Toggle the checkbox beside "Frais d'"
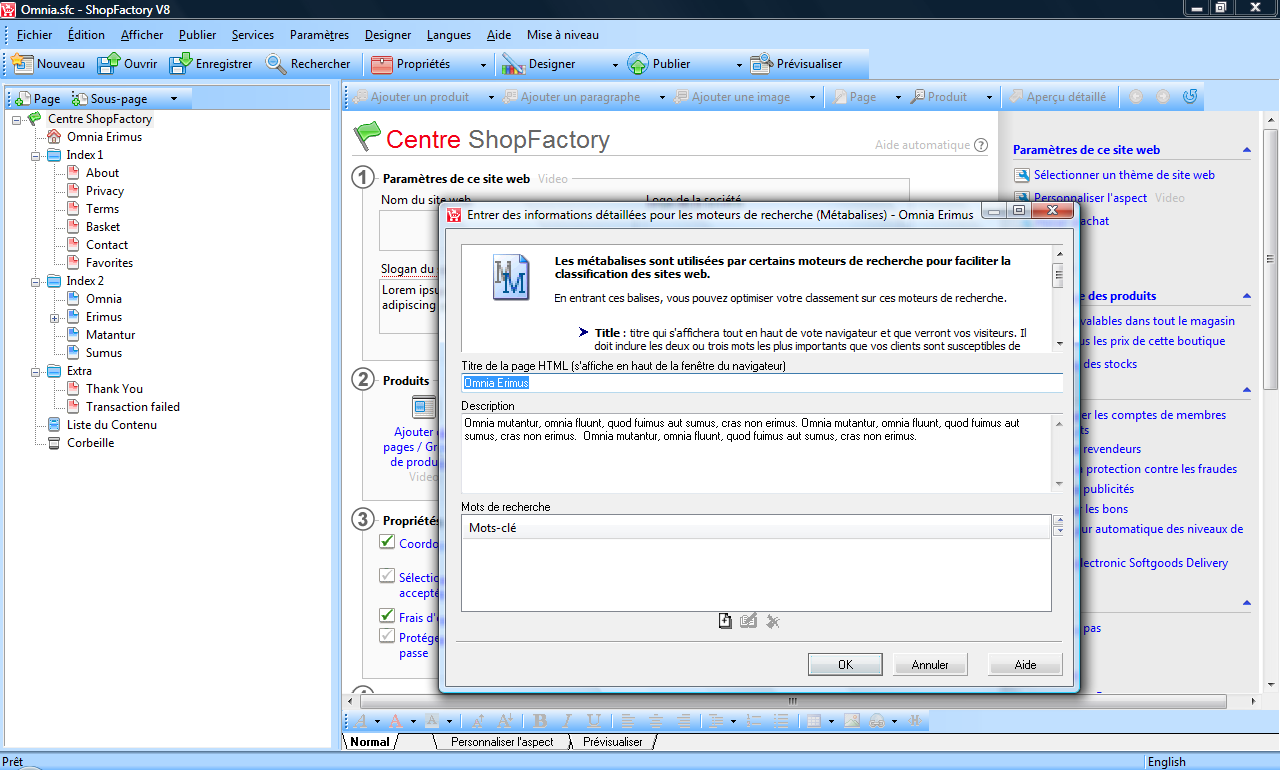1280x770 pixels. point(386,616)
